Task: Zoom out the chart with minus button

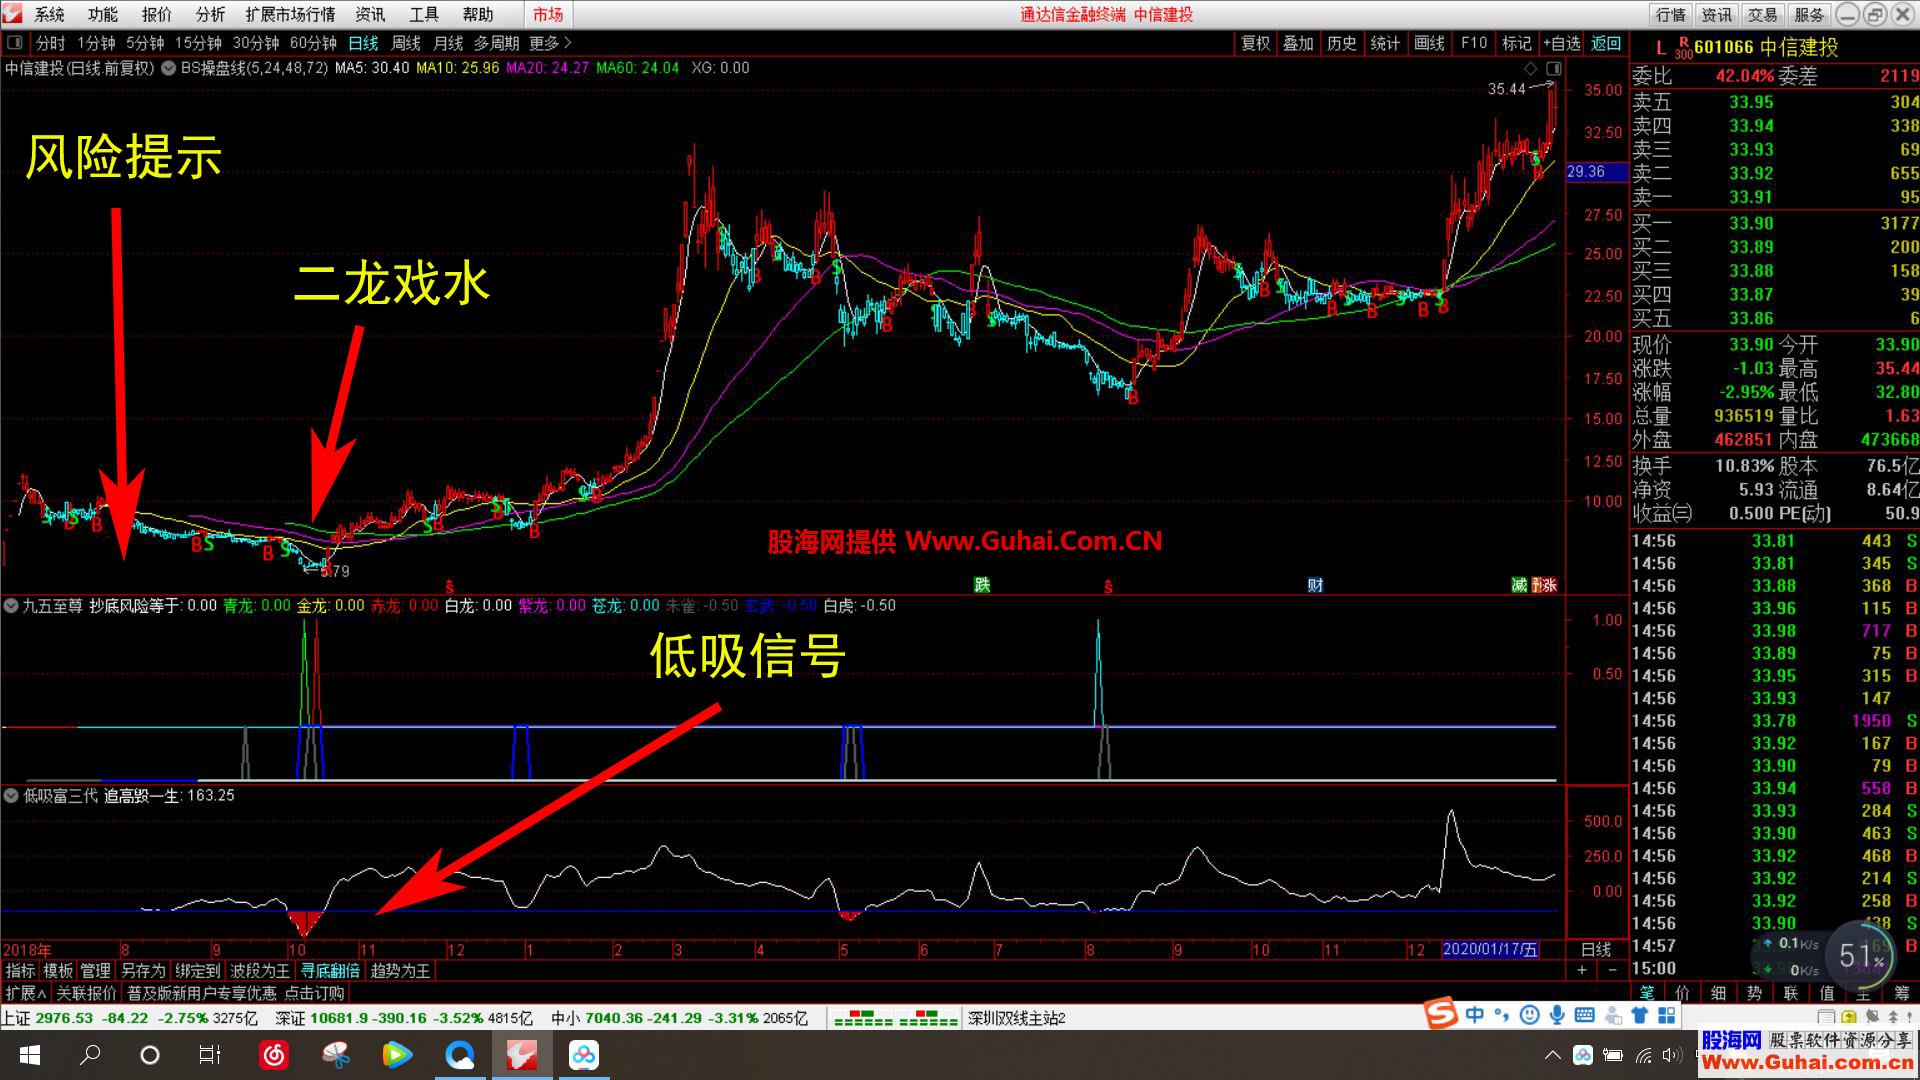Action: click(x=1612, y=970)
